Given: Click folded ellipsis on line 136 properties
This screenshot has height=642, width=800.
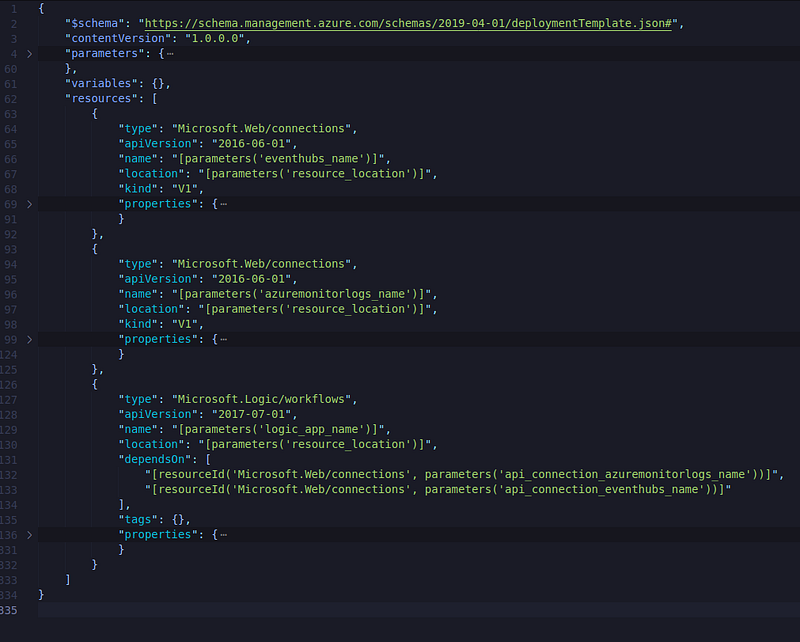Looking at the screenshot, I should tap(223, 535).
